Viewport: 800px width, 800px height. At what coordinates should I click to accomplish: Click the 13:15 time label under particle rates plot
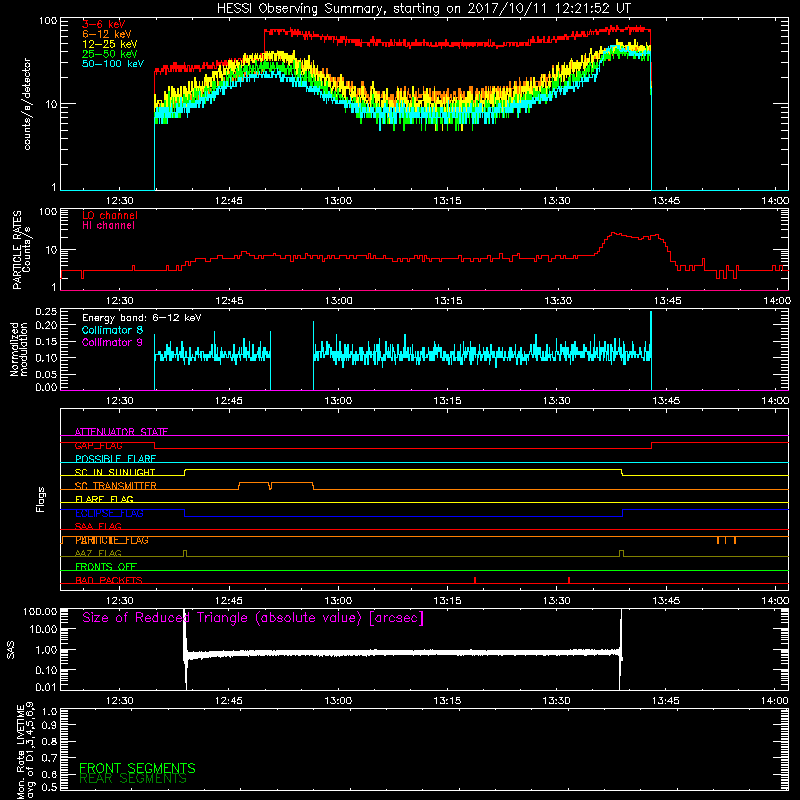click(448, 301)
